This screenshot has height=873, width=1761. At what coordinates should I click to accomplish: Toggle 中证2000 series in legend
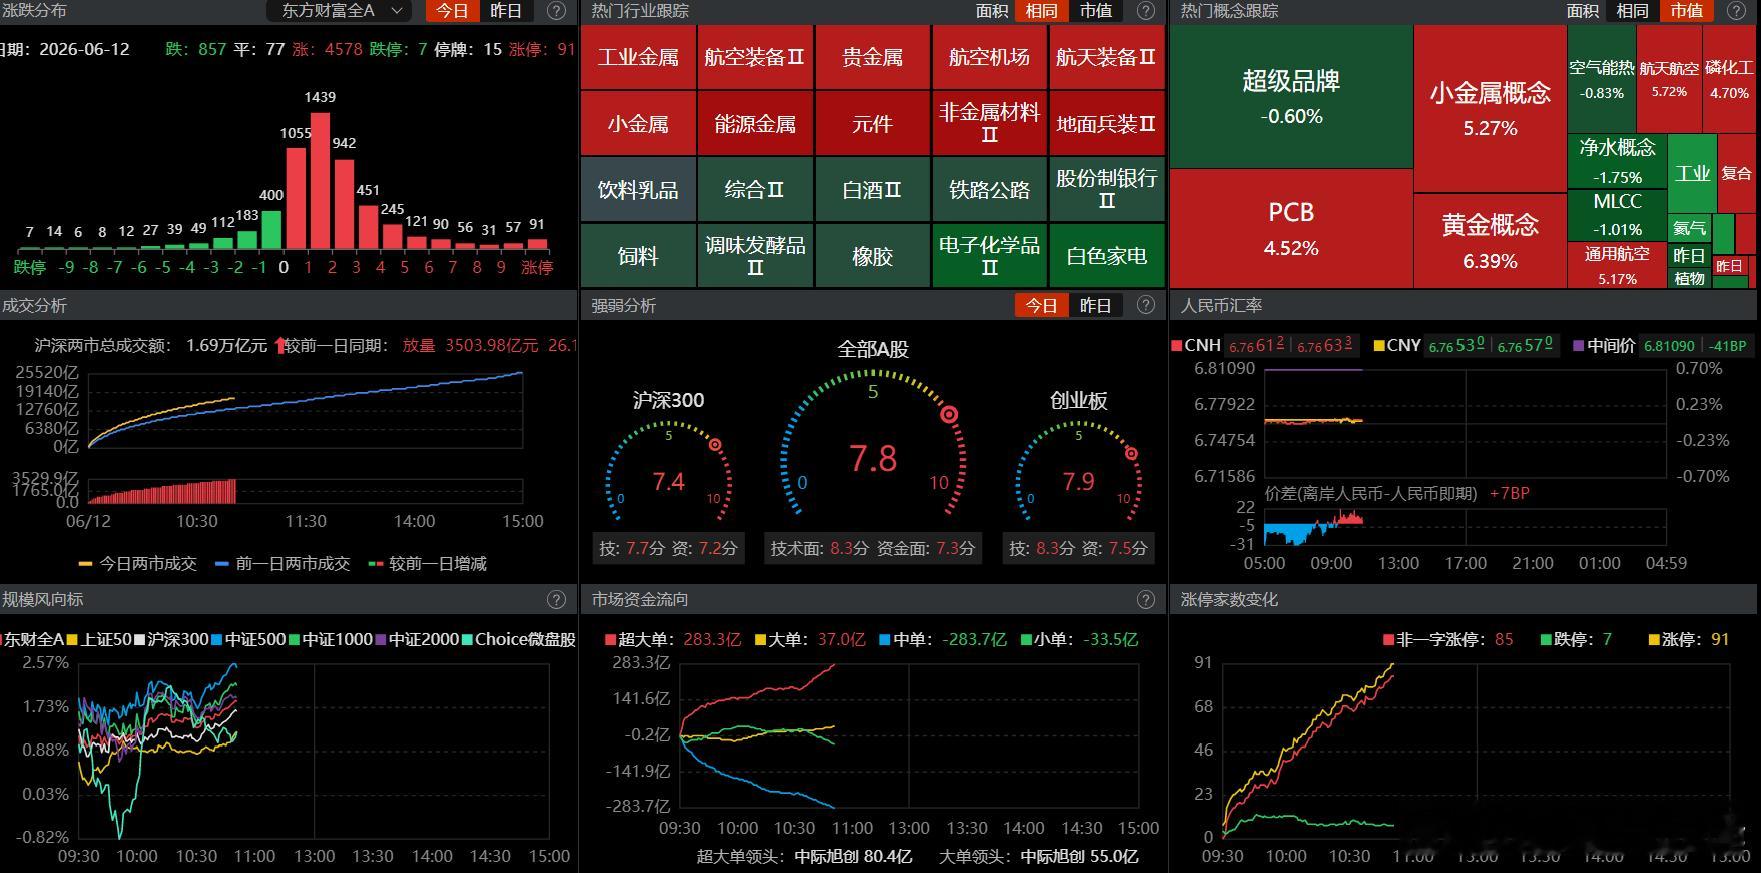(x=418, y=639)
